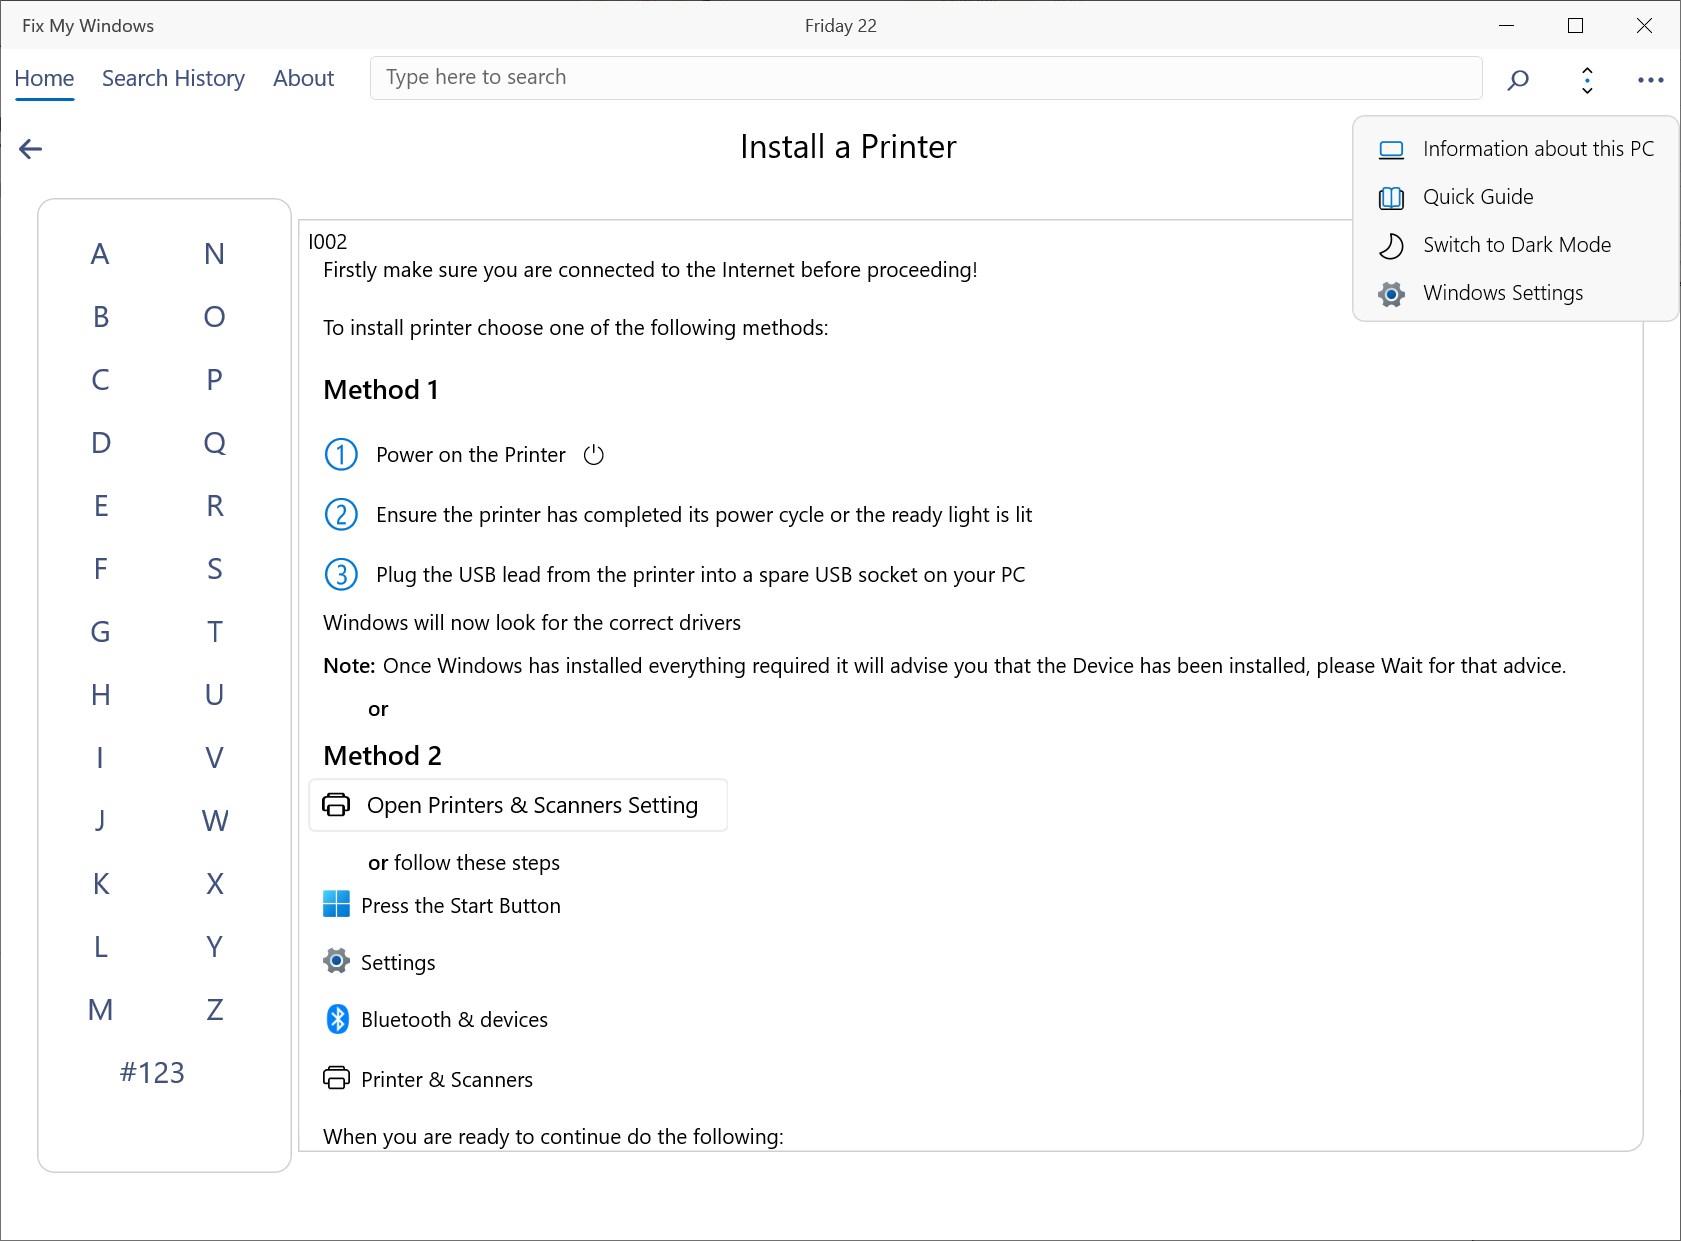
Task: Open Windows Settings from the menu
Action: (1502, 293)
